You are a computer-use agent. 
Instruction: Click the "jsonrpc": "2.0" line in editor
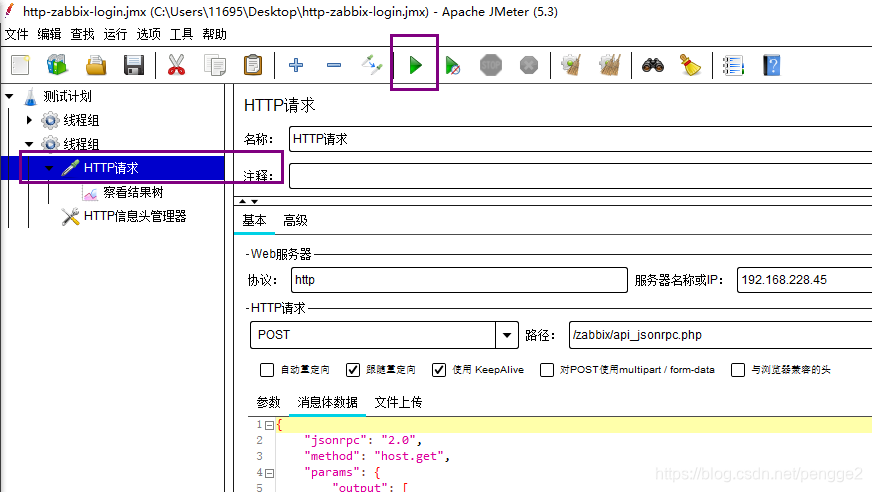coord(363,440)
